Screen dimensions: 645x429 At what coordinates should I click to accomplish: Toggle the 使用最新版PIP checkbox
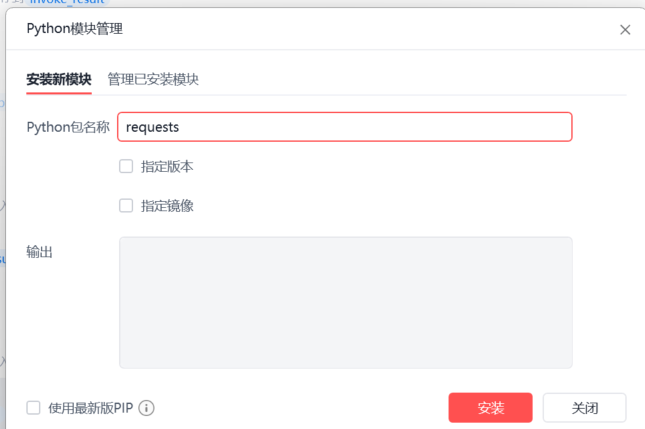[34, 408]
